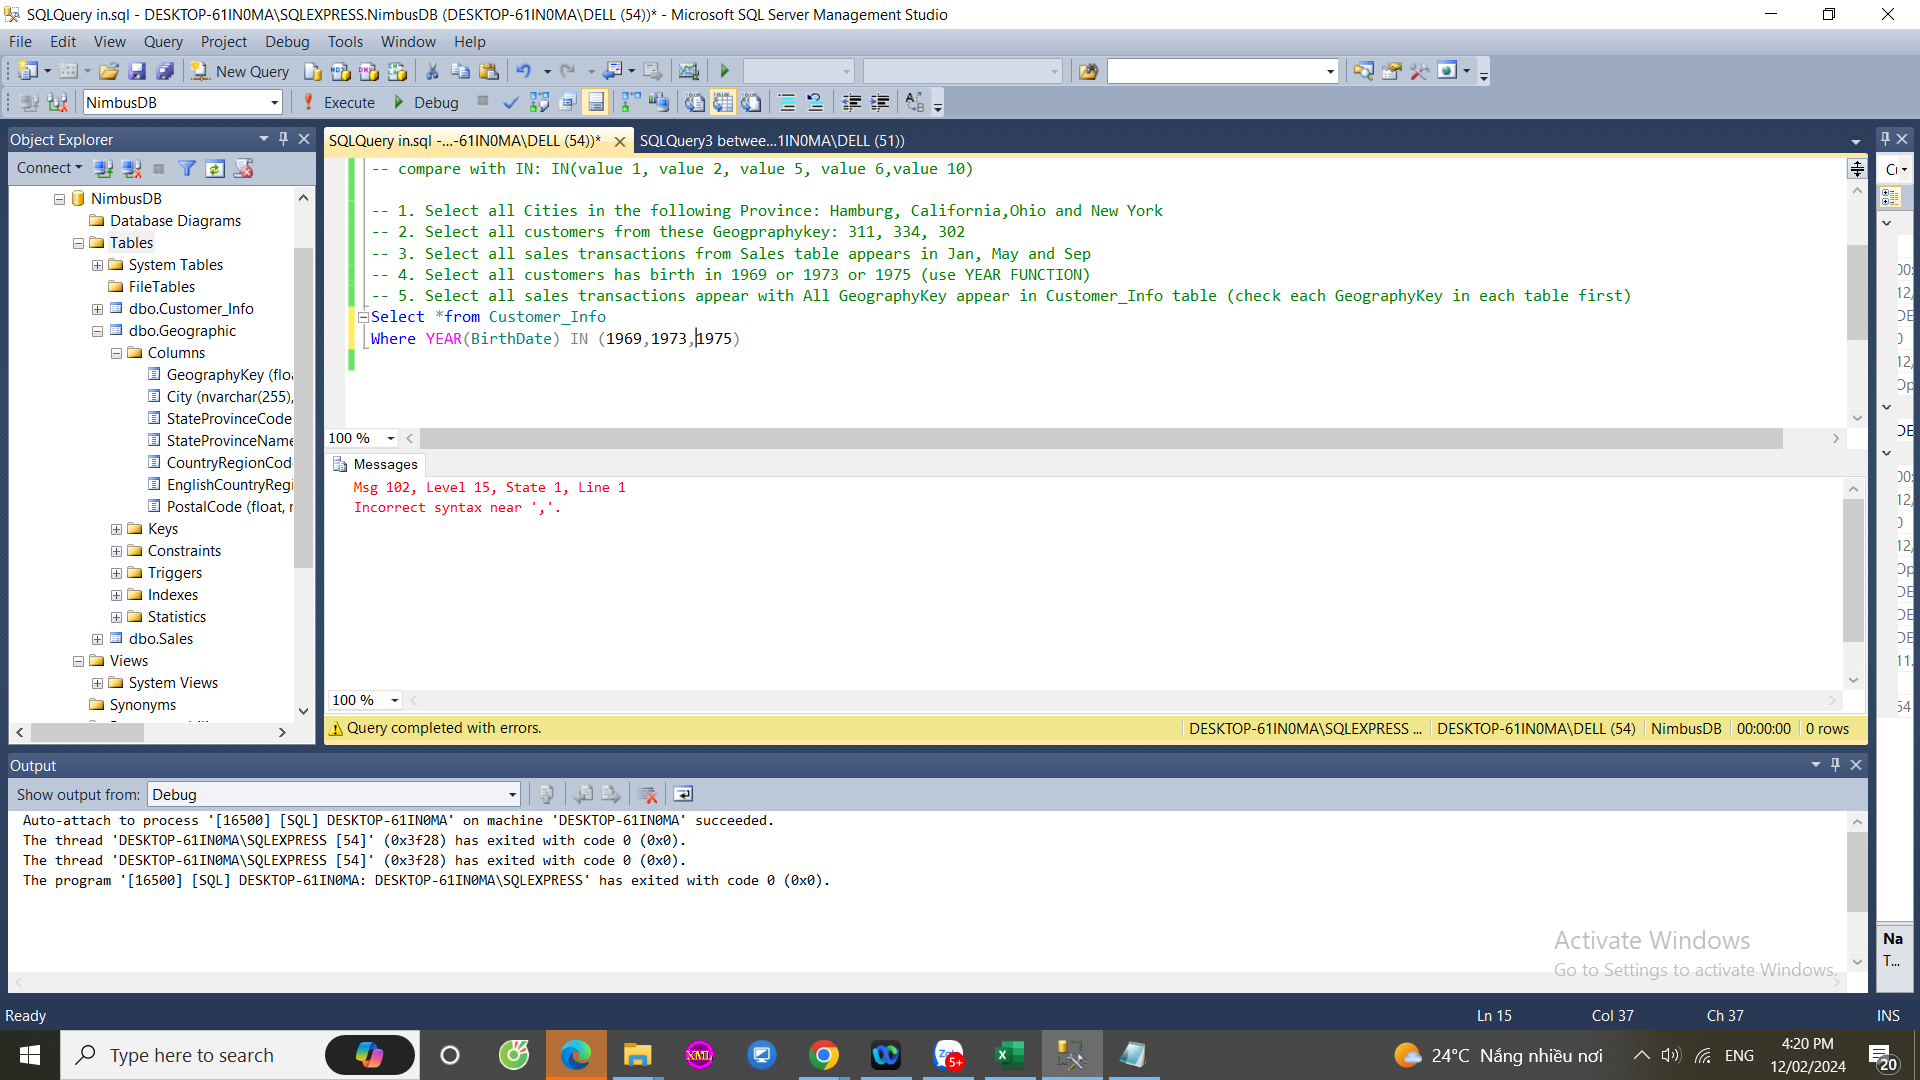Click the Save All icon
Screen dimensions: 1920x1080
point(165,71)
